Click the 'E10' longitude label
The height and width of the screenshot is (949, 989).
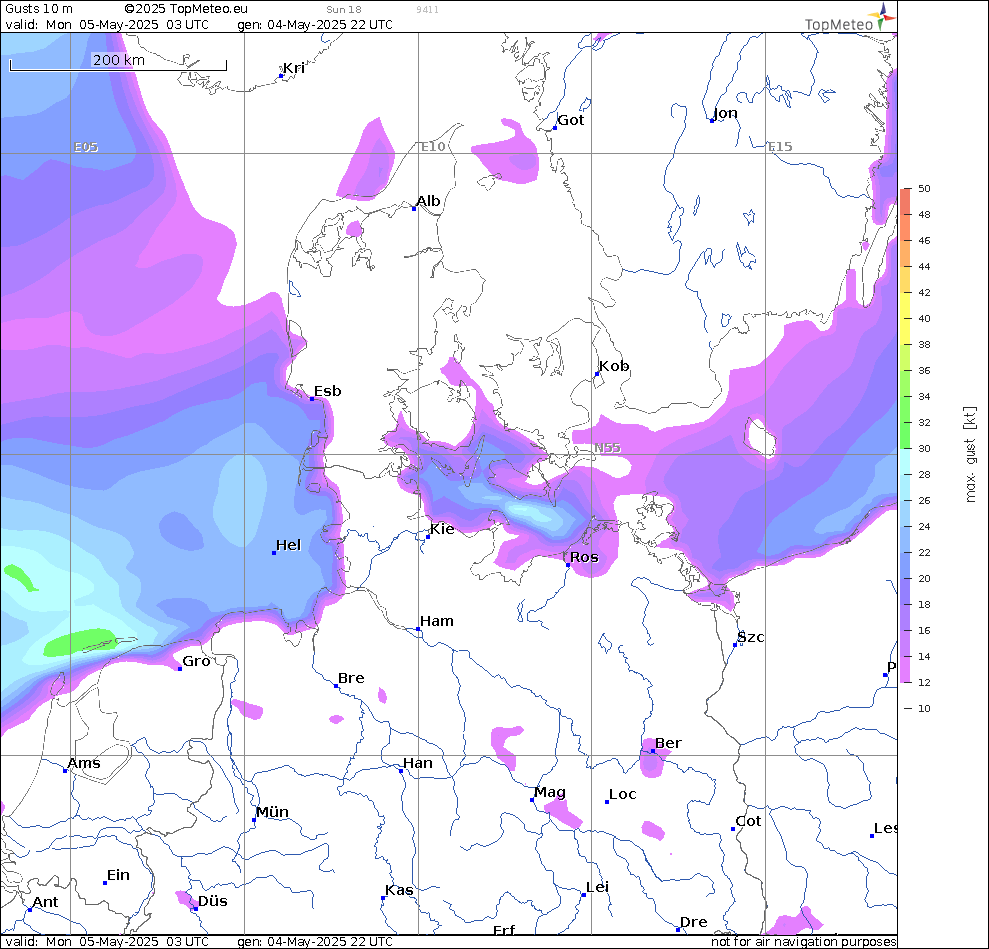pyautogui.click(x=433, y=146)
